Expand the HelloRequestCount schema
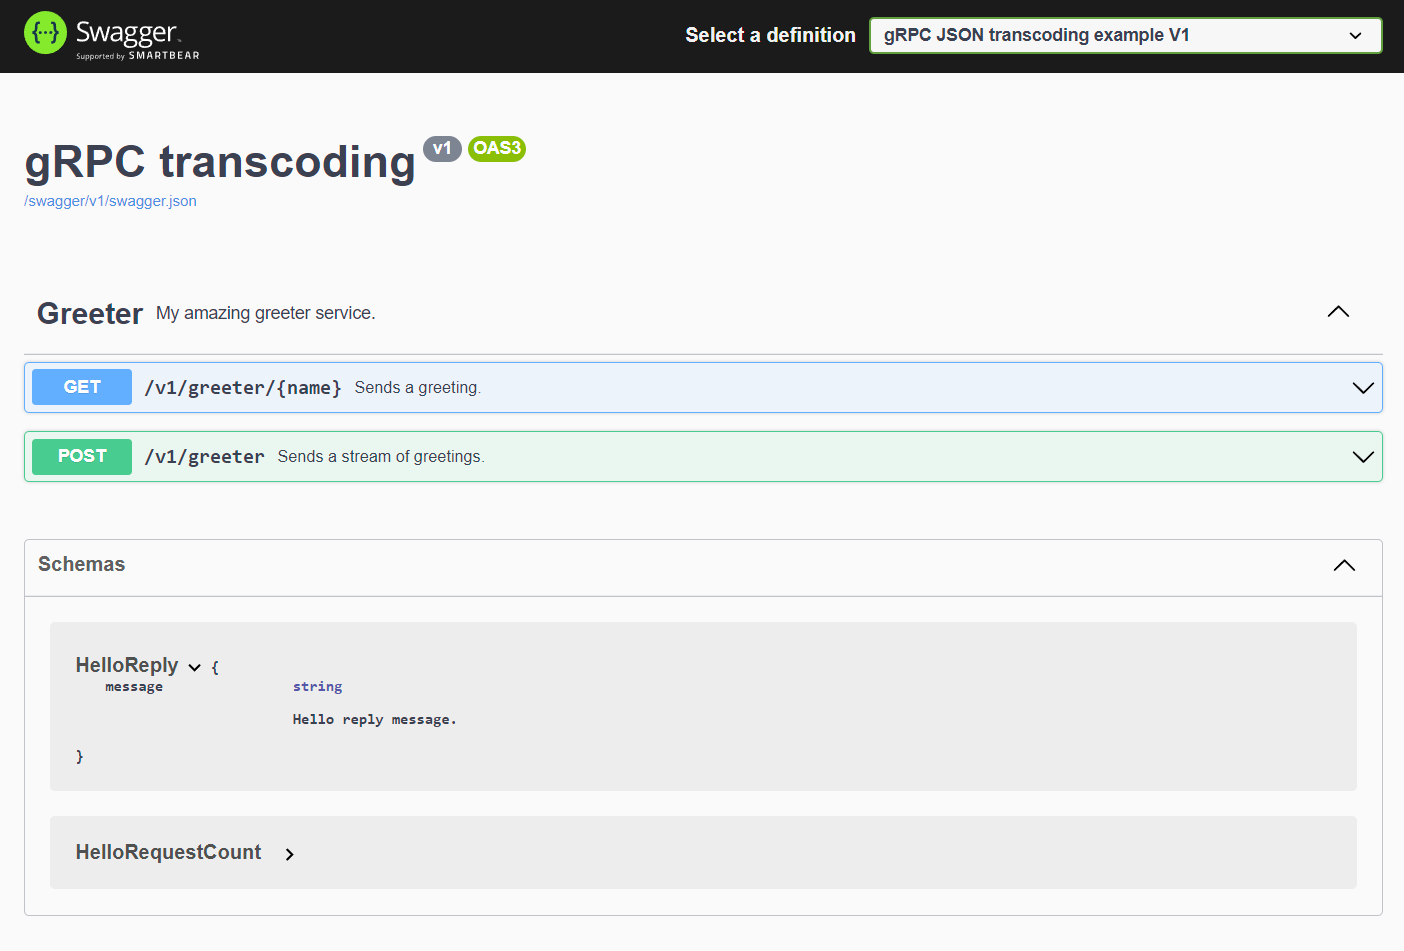Image resolution: width=1404 pixels, height=951 pixels. [x=289, y=853]
